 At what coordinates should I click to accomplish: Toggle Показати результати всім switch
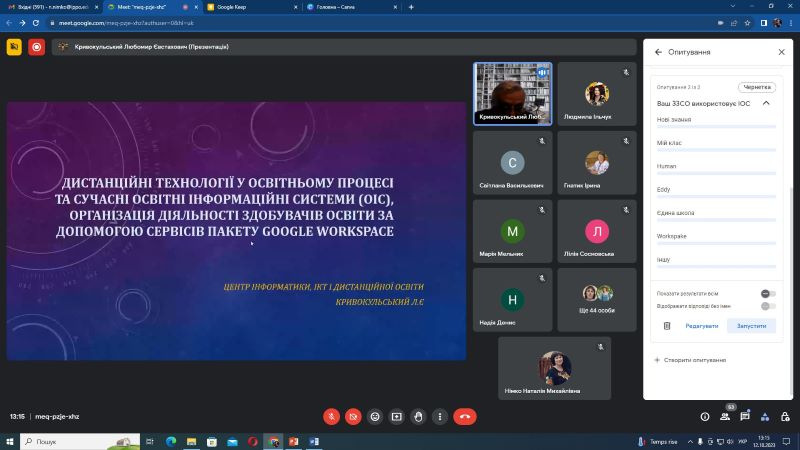tap(768, 294)
